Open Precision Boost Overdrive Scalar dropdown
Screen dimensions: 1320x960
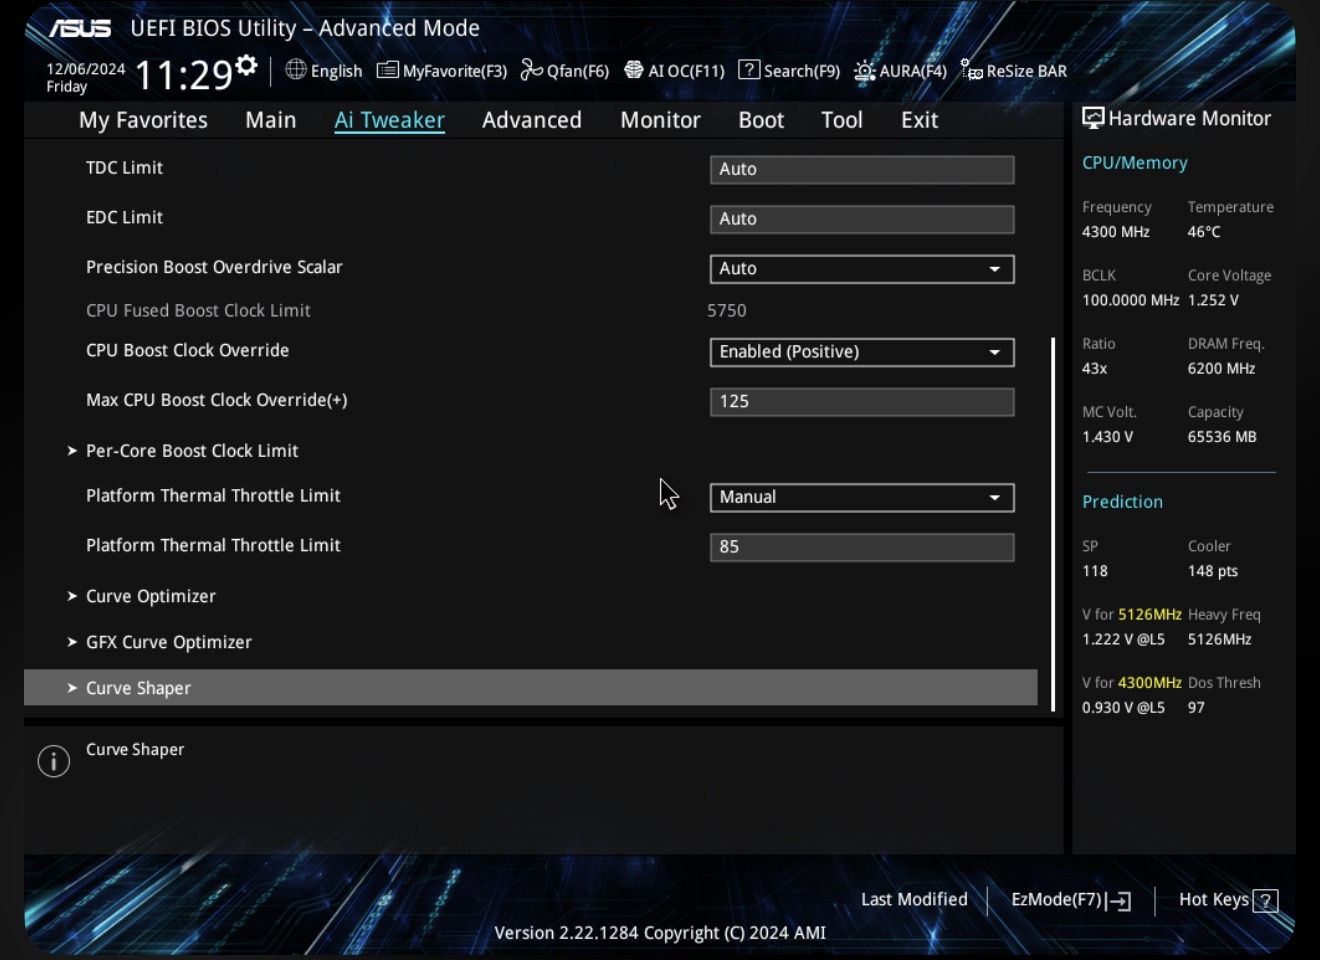(862, 269)
